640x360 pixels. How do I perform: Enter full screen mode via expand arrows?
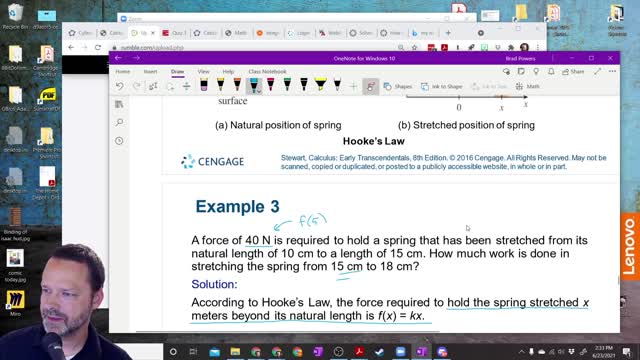pyautogui.click(x=598, y=71)
